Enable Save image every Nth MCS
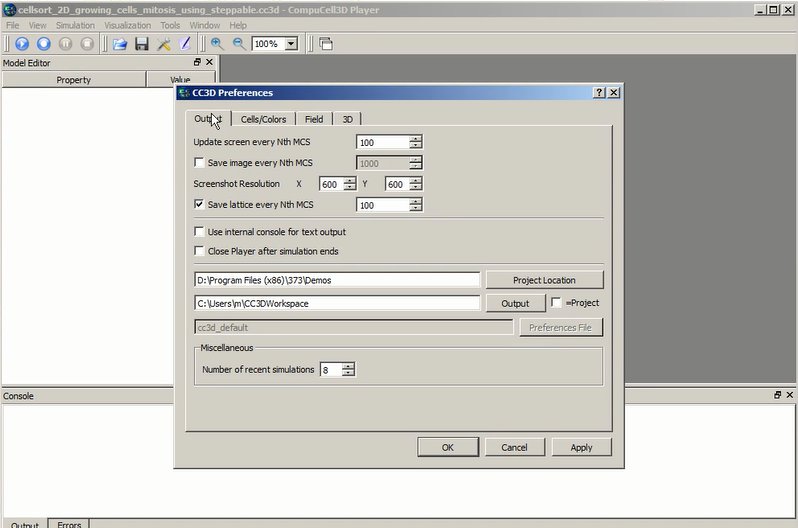 (199, 163)
